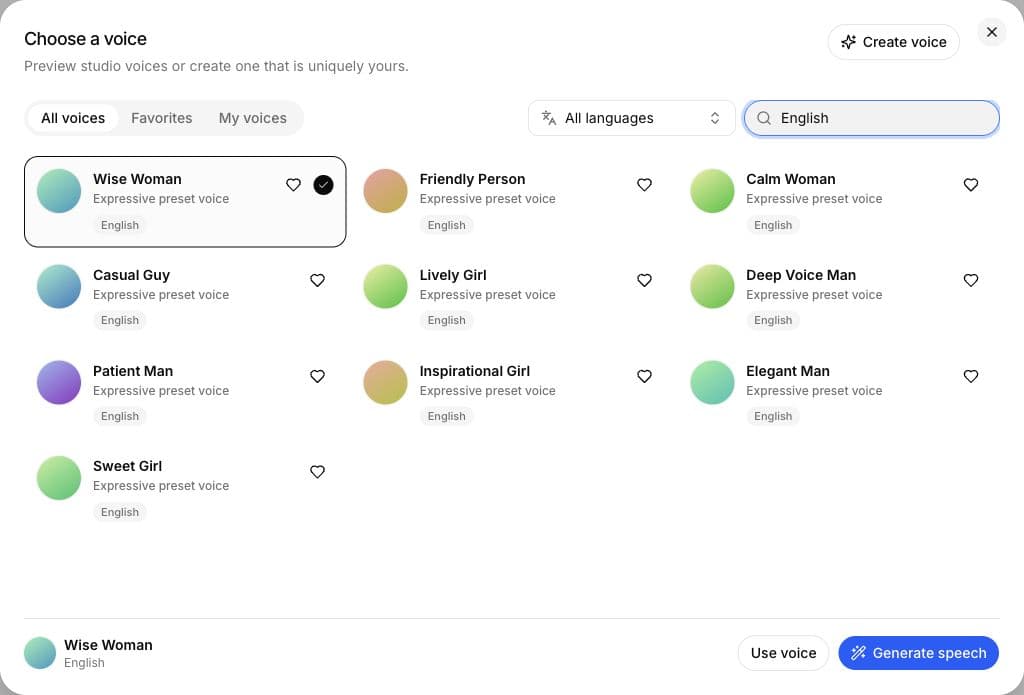The width and height of the screenshot is (1024, 695).
Task: Click the English tag under Casual Guy
Action: 120,320
